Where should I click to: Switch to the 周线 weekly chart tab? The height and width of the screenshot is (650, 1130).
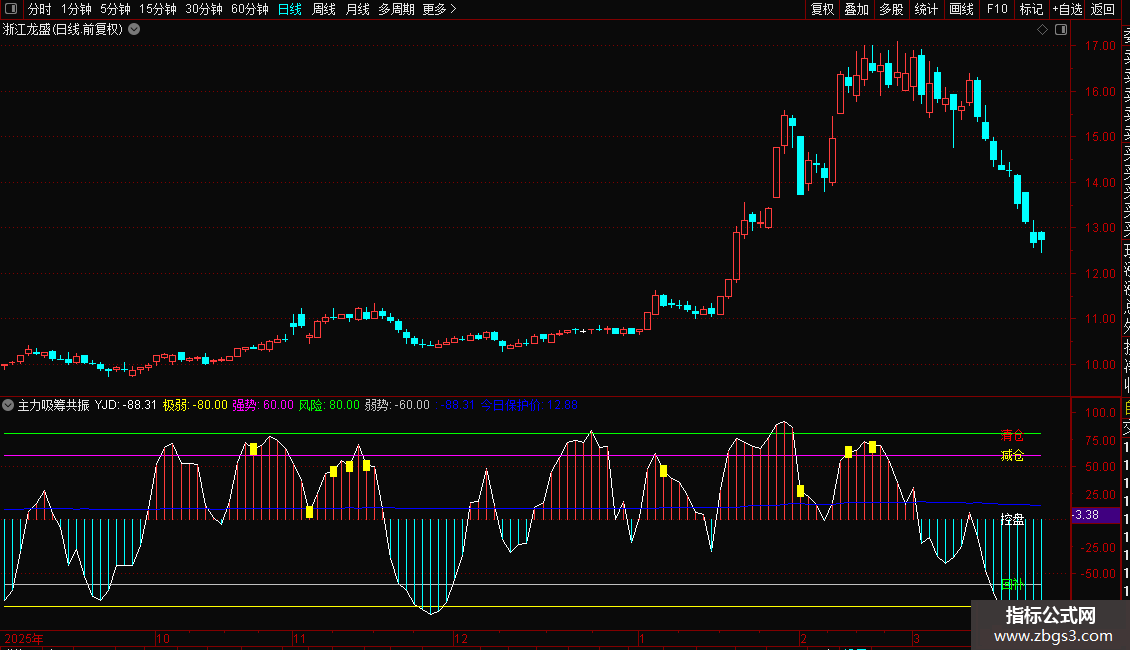pos(324,10)
